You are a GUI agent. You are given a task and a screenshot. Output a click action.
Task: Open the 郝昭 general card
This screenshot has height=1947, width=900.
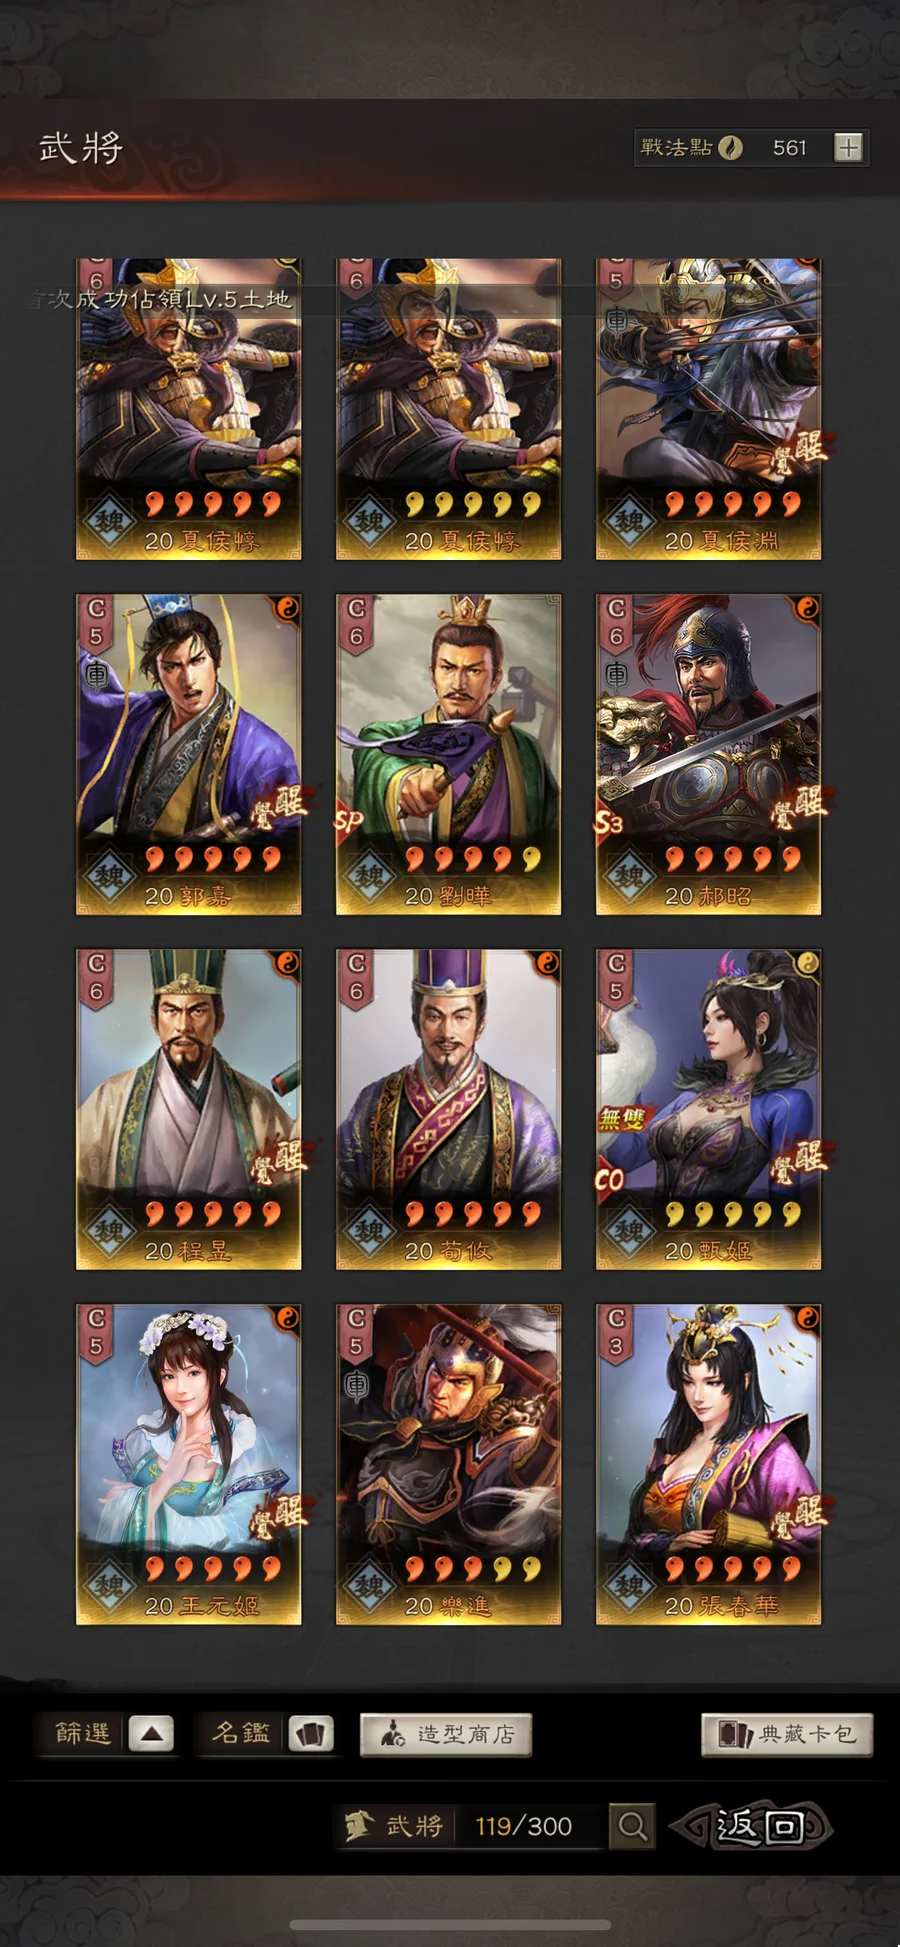tap(708, 755)
